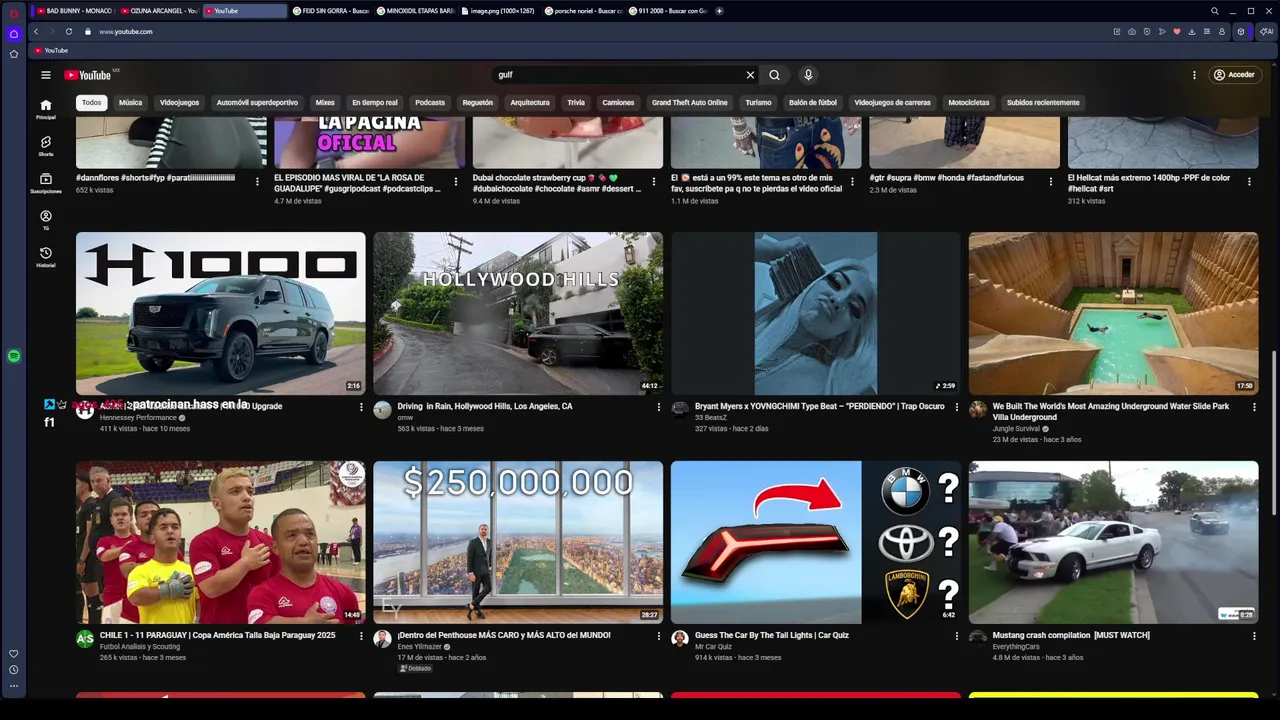Viewport: 1280px width, 720px height.
Task: Open the ad blocker shield icon
Action: point(1147,31)
